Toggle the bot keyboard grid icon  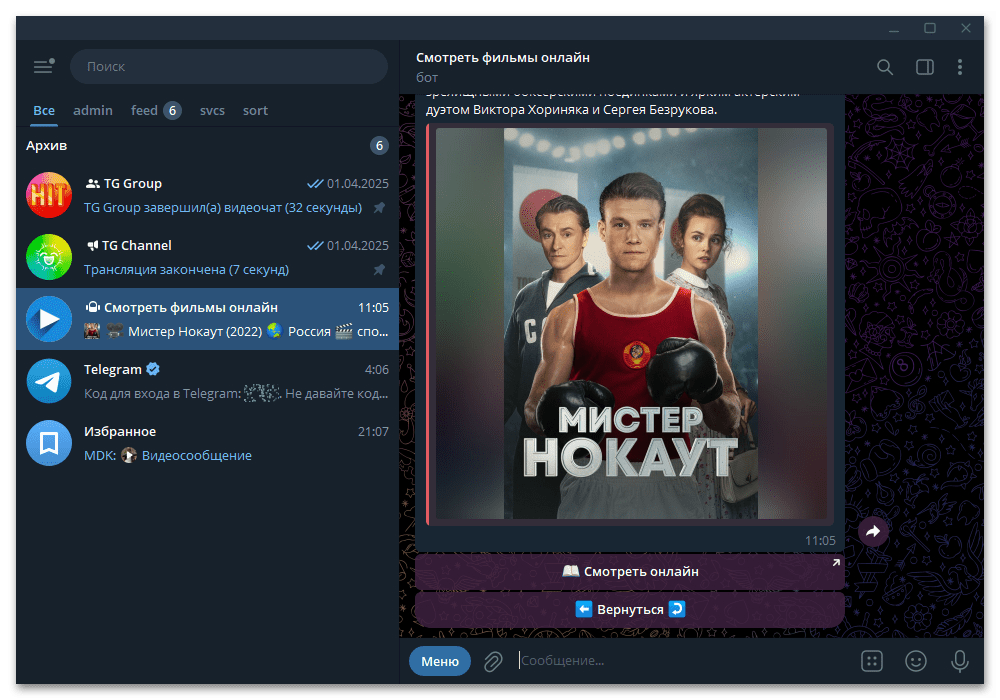coord(872,661)
